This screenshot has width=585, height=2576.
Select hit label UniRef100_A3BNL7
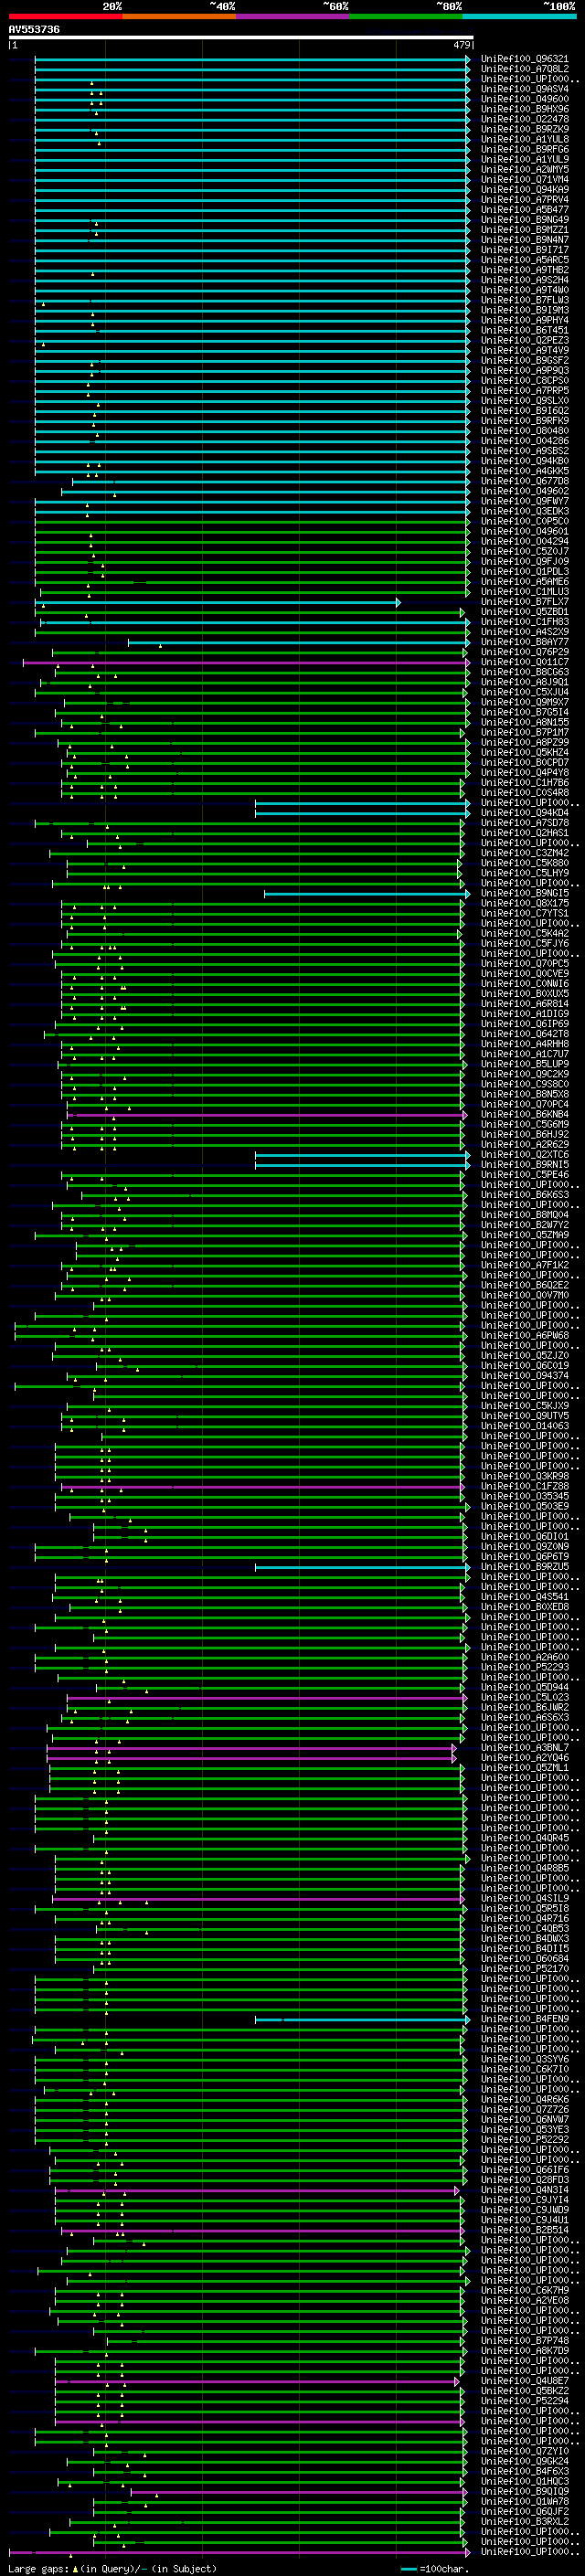tap(525, 1748)
